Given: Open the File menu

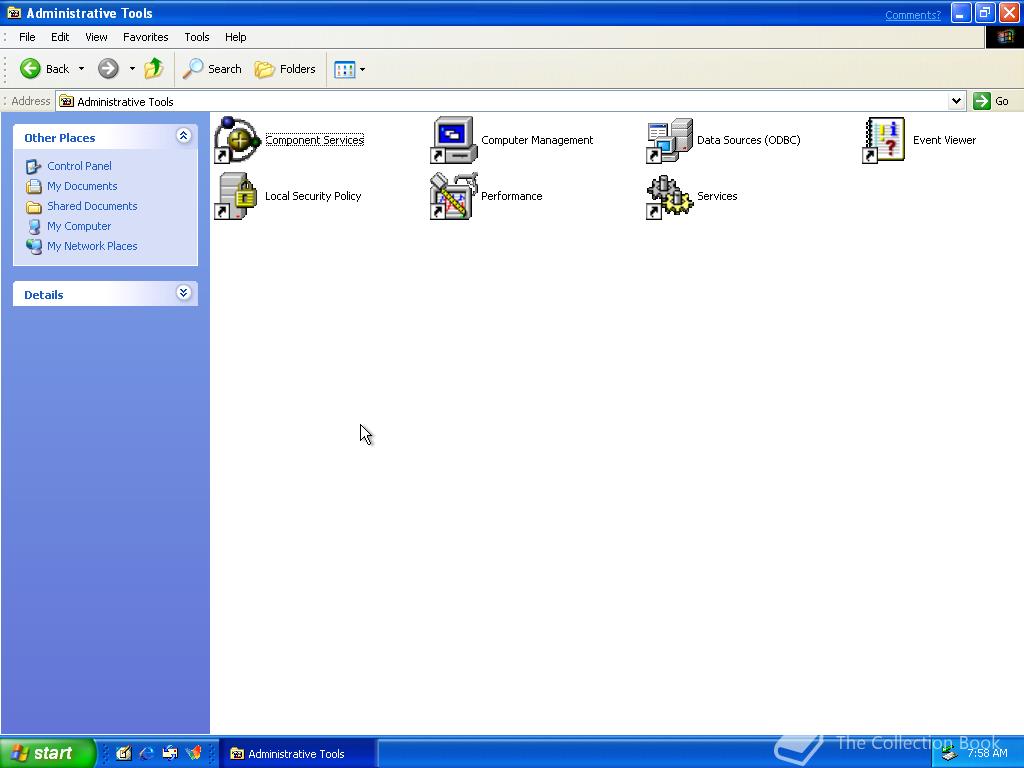Looking at the screenshot, I should (27, 37).
